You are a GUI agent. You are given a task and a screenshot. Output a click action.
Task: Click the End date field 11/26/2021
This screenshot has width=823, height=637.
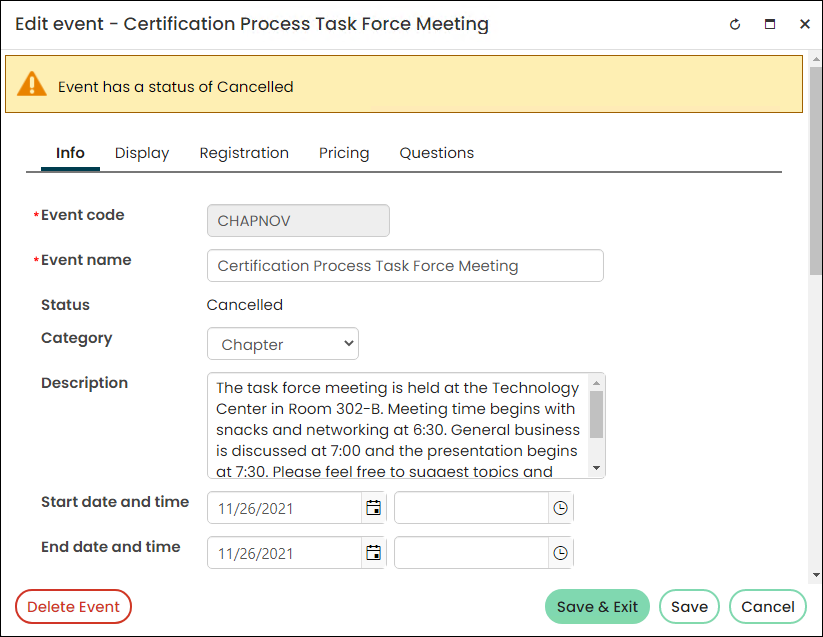click(x=284, y=553)
